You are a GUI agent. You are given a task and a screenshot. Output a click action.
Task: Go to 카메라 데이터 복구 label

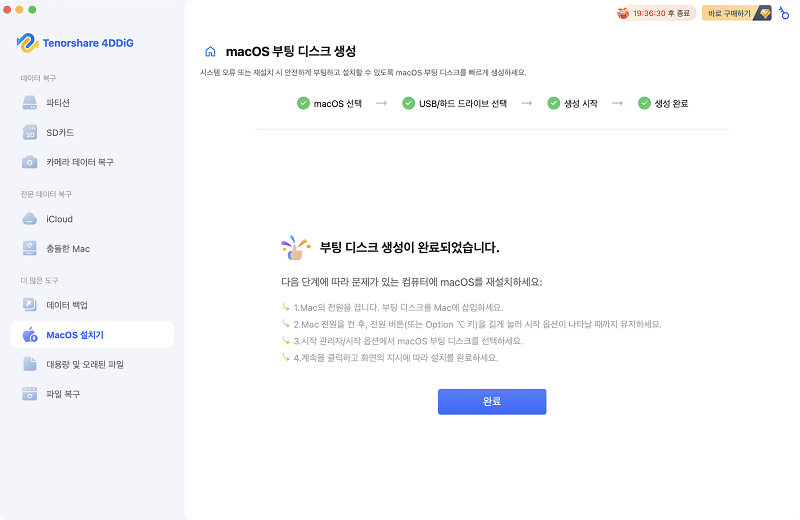tap(80, 162)
